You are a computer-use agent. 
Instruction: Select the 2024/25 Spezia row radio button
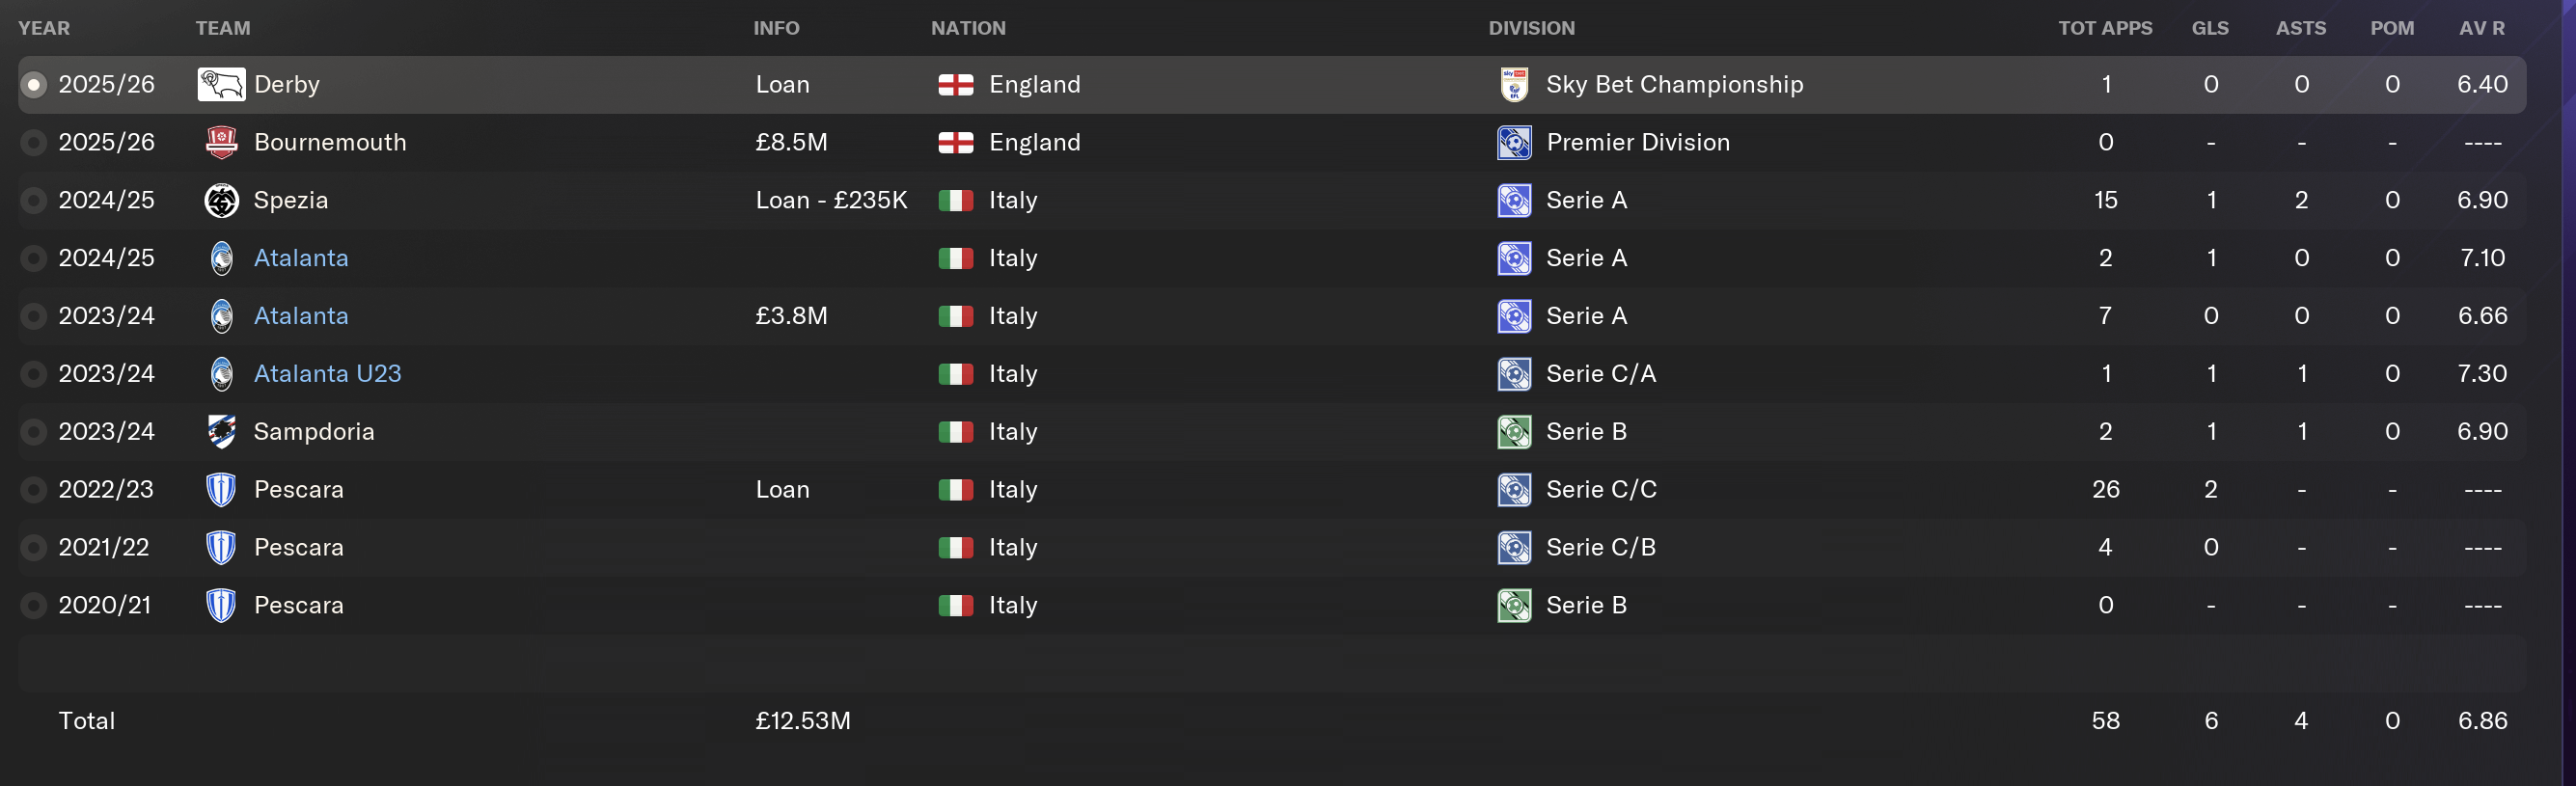(x=34, y=201)
